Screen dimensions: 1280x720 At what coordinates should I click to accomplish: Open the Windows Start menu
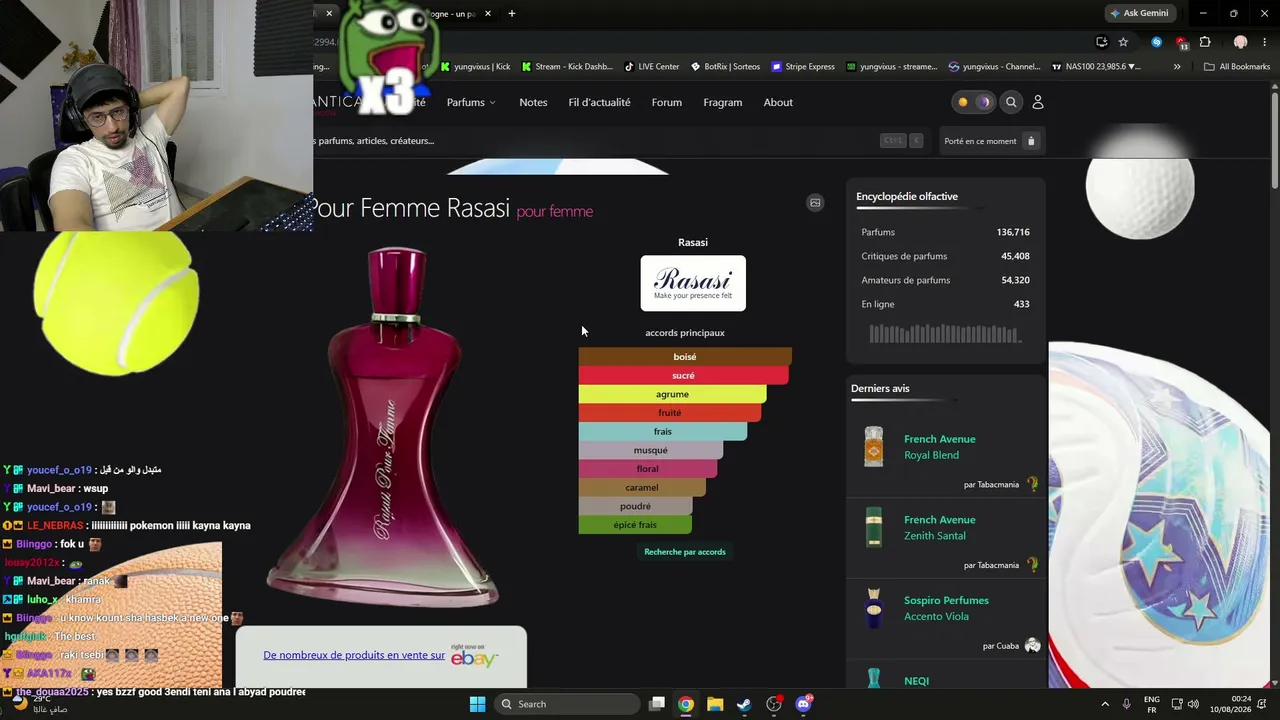click(x=477, y=704)
